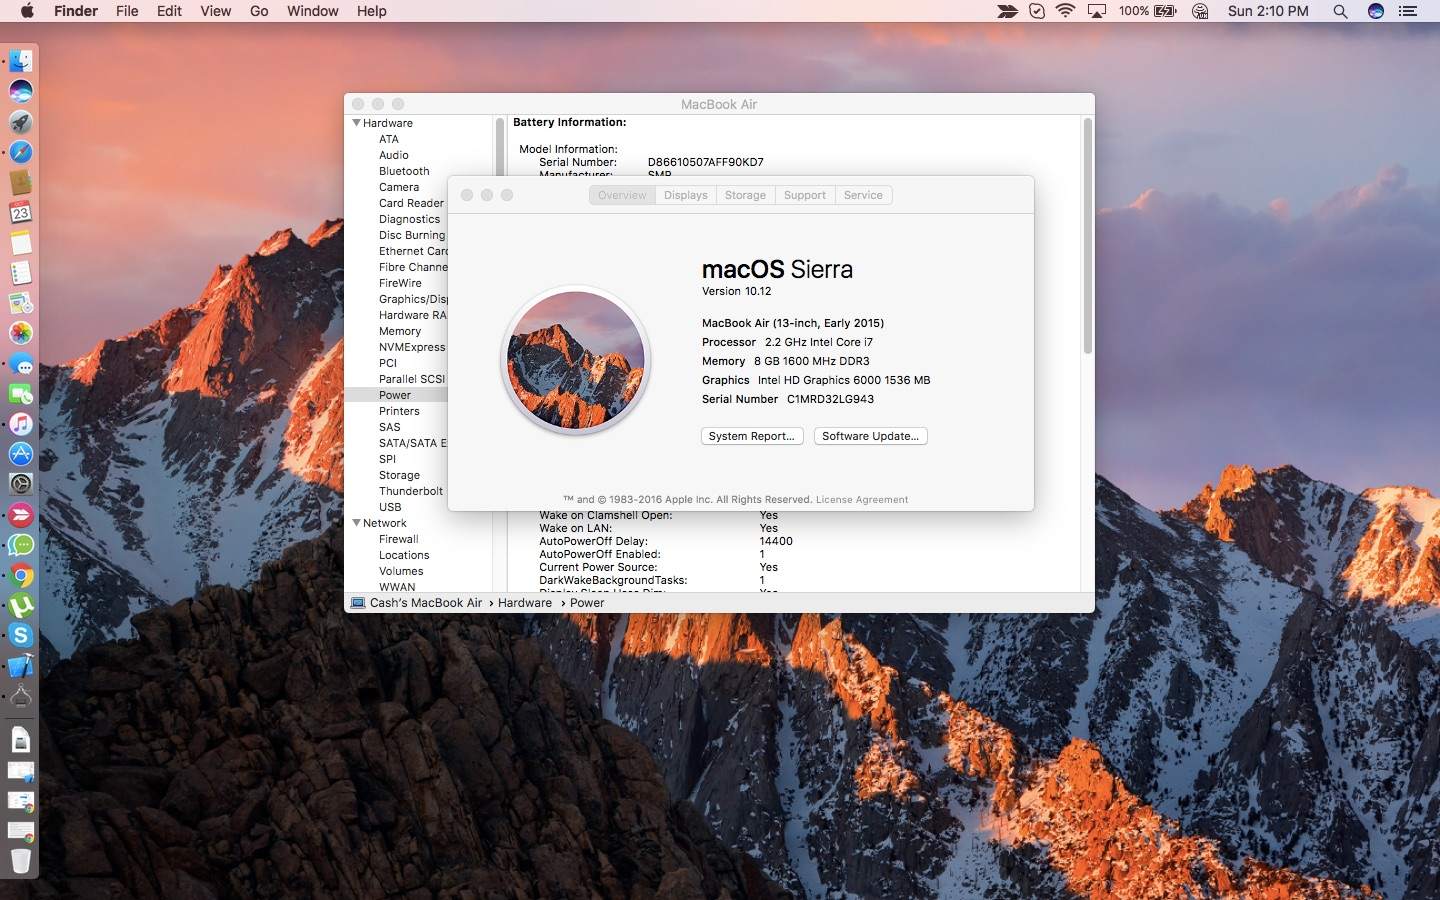This screenshot has width=1440, height=900.
Task: Click the System Report button
Action: pos(752,436)
